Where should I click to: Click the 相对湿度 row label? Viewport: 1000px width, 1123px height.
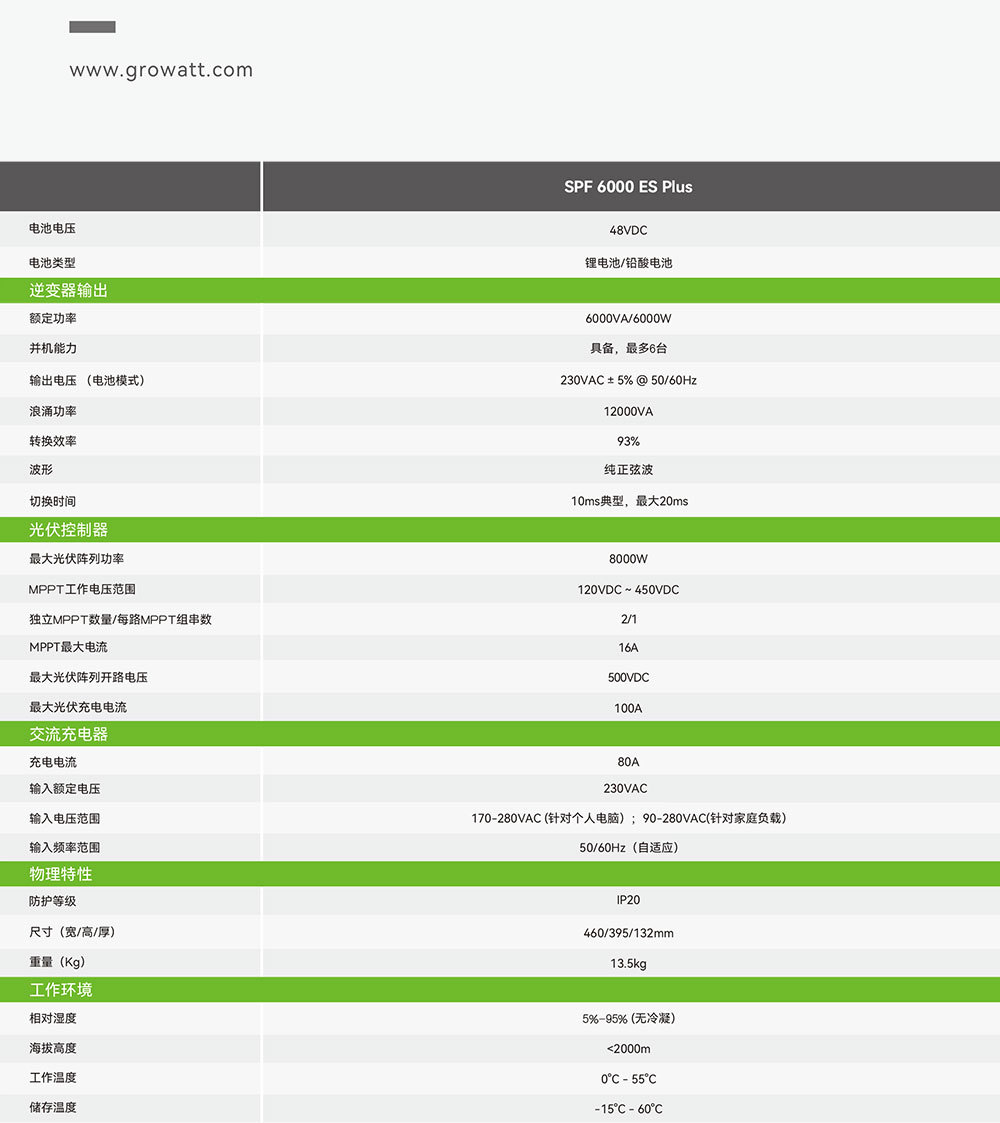point(52,1018)
